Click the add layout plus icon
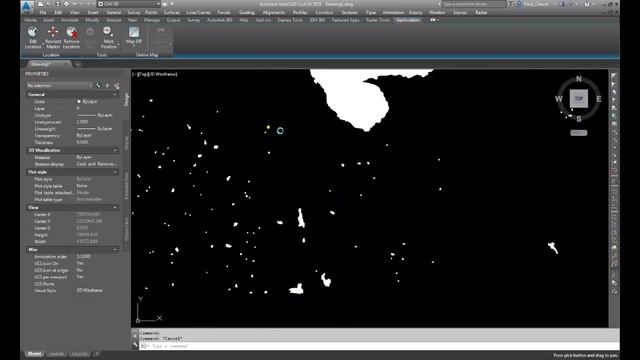This screenshot has height=360, width=640. (x=97, y=353)
